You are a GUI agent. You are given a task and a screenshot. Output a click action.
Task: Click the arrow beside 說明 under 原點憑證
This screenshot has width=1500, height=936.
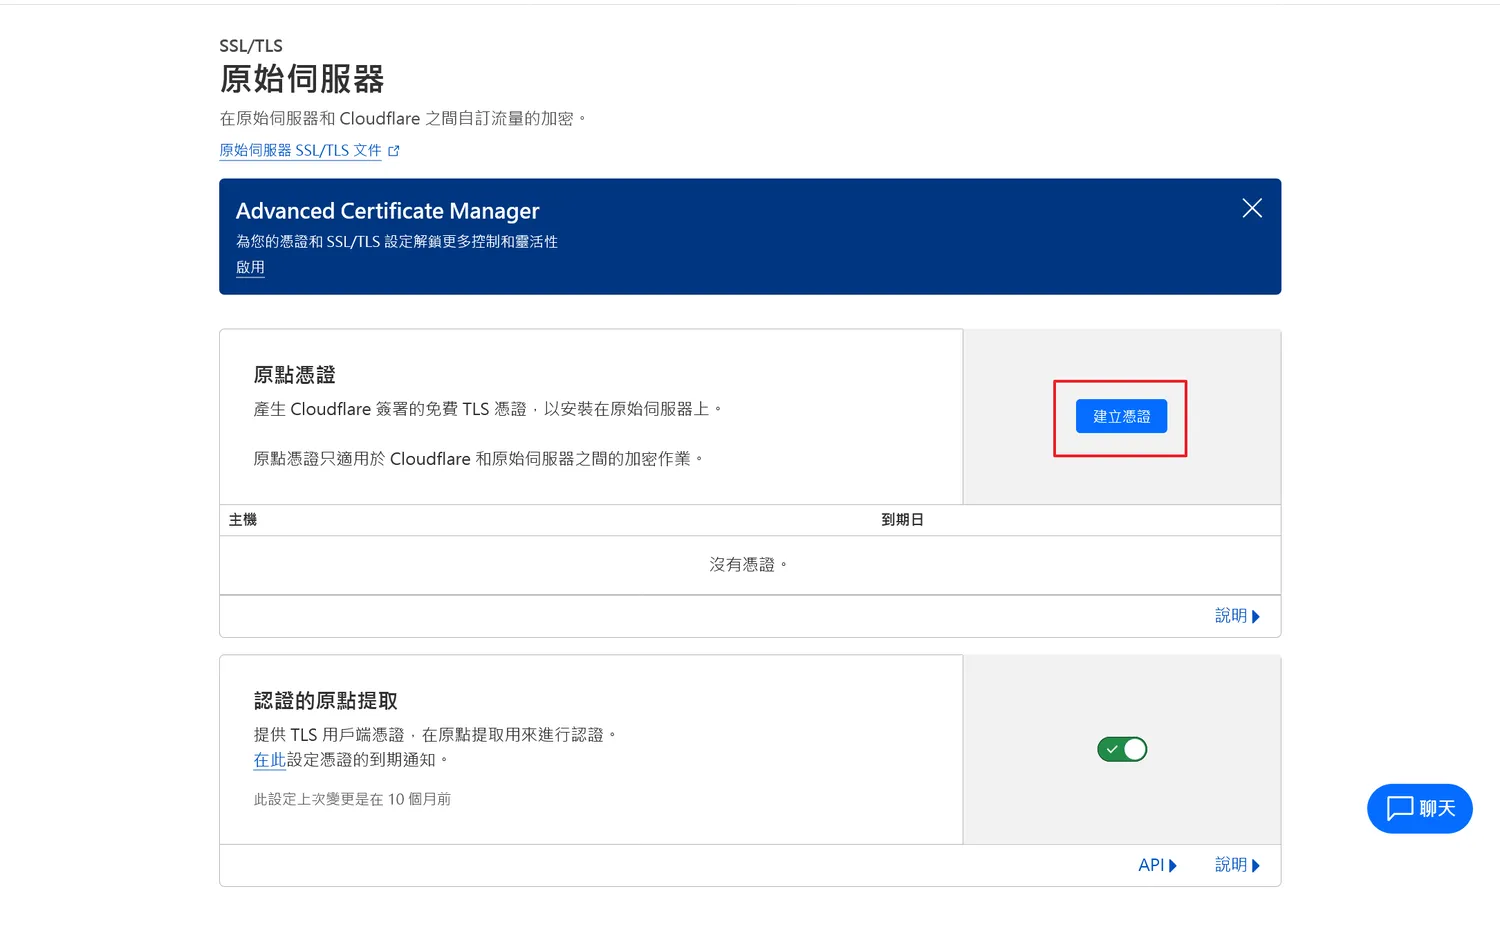(x=1256, y=617)
